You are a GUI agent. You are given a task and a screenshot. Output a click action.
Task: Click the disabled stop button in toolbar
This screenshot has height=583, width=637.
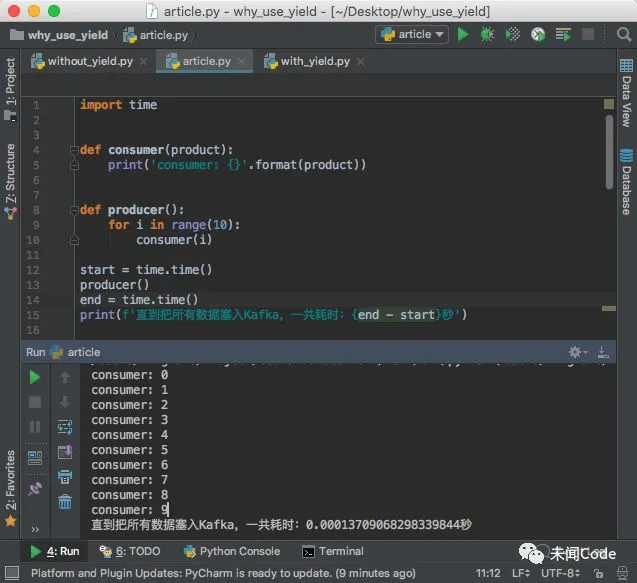587,35
